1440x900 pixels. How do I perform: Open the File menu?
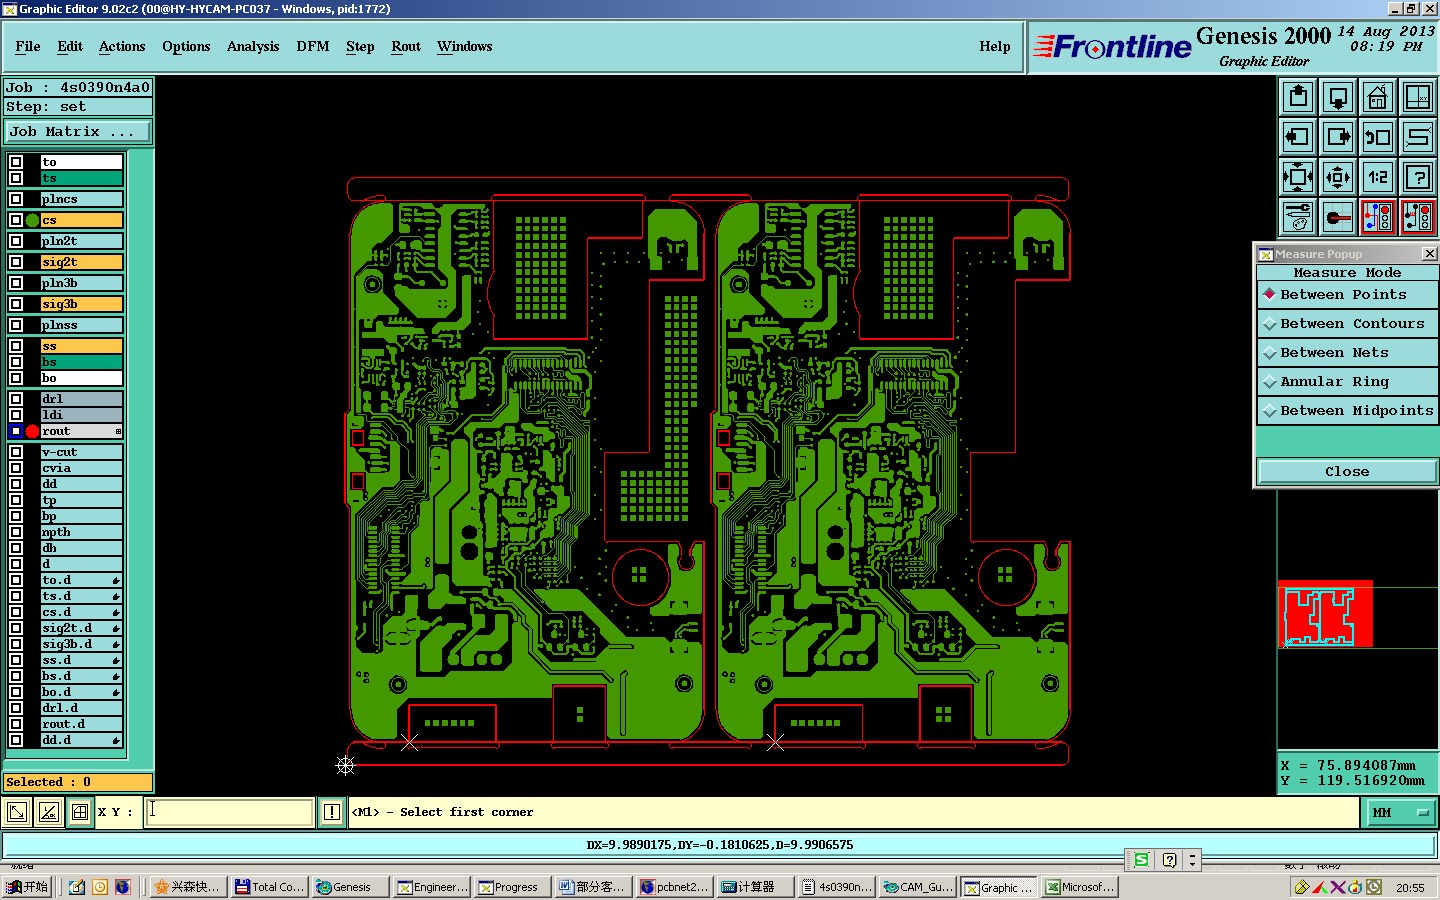click(28, 47)
